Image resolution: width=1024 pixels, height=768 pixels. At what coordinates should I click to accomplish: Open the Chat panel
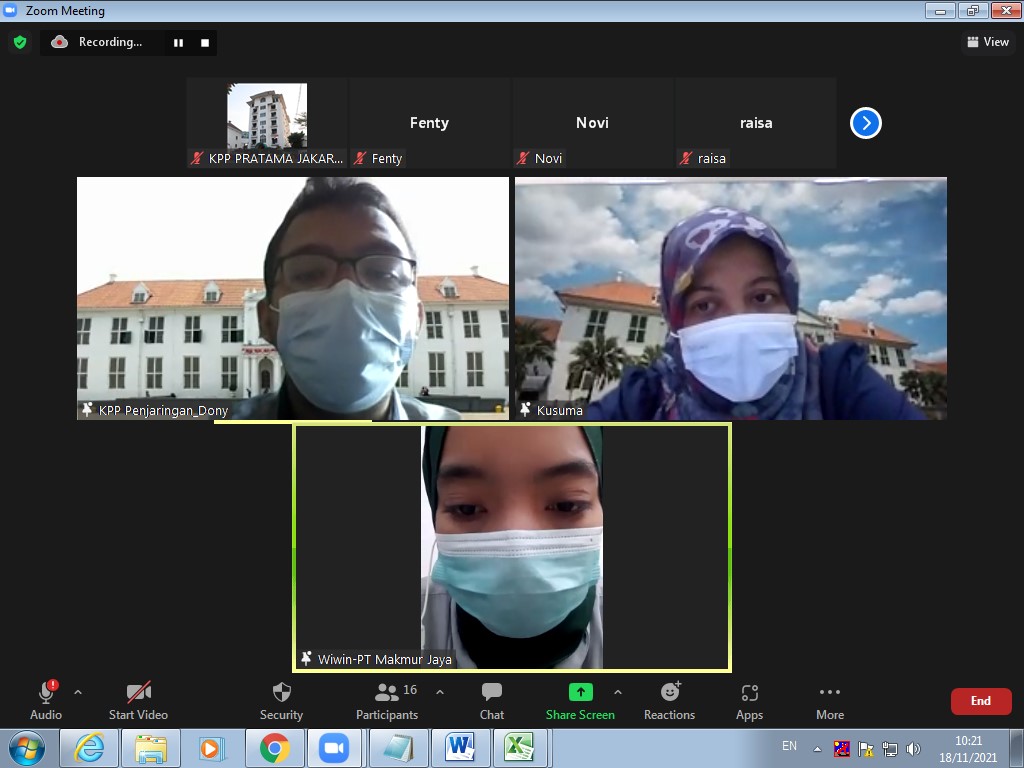coord(491,693)
